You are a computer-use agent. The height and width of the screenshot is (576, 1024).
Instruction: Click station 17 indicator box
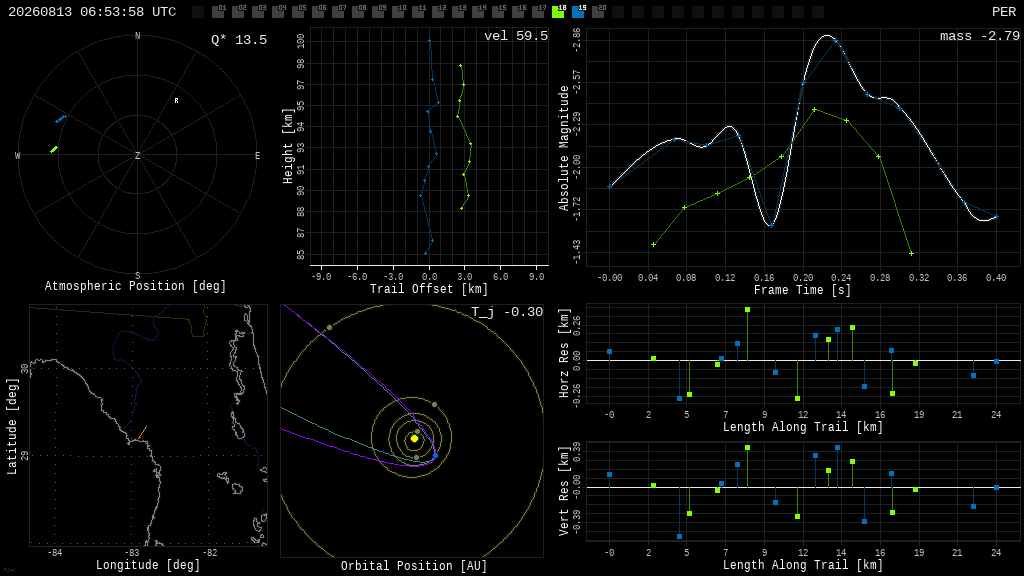[x=538, y=12]
